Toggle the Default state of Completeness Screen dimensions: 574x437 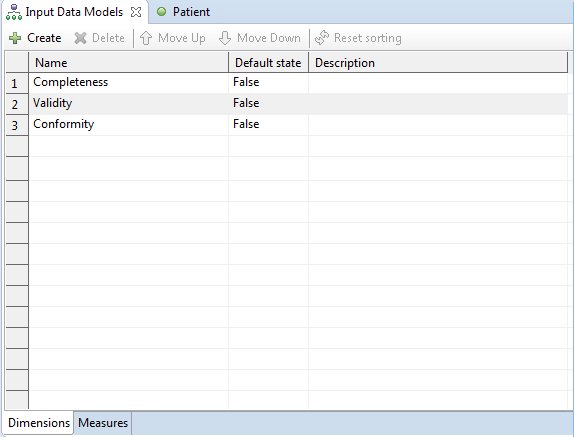269,82
